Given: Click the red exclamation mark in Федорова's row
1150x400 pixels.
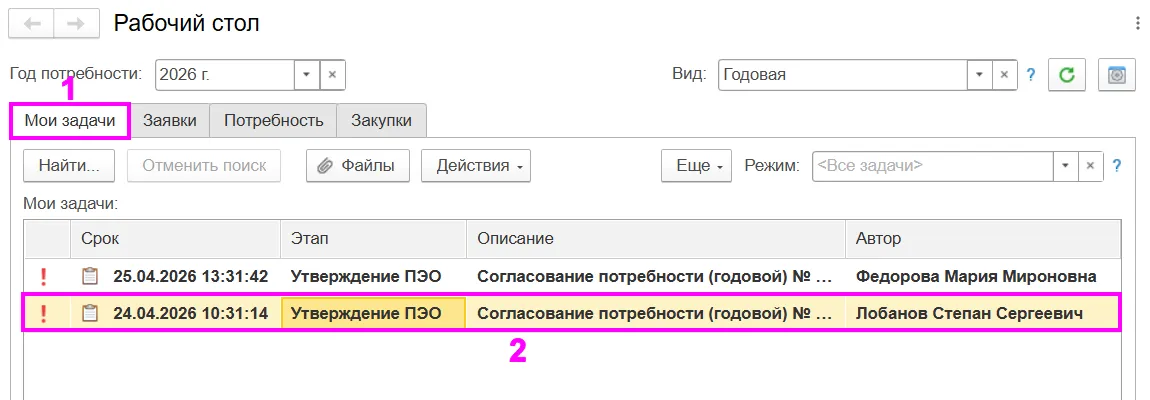Looking at the screenshot, I should pos(43,277).
